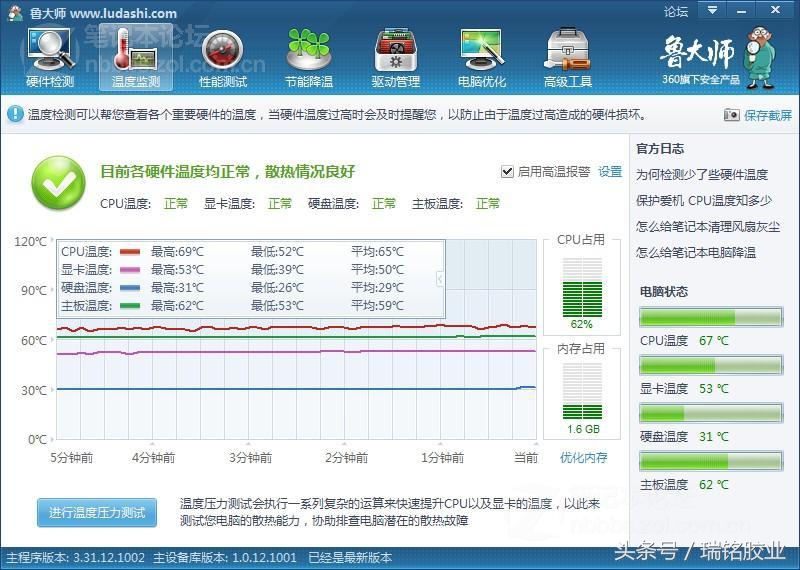Open the title bar dropdown menu arrow
800x570 pixels.
[x=713, y=10]
